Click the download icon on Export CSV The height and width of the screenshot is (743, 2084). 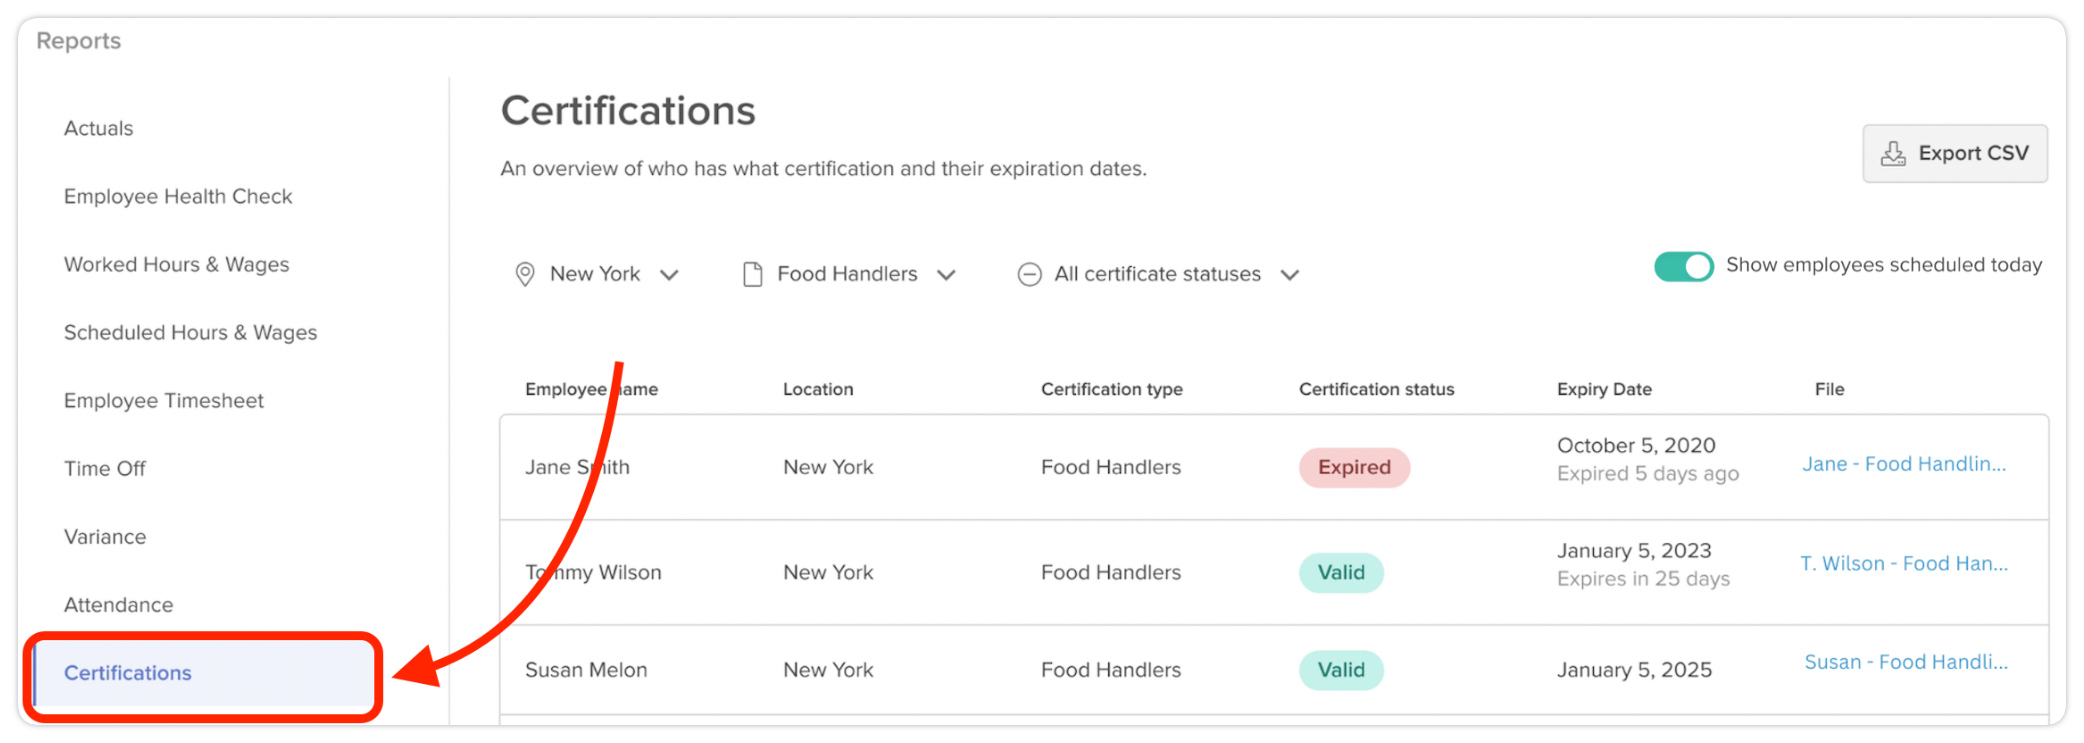tap(1893, 154)
